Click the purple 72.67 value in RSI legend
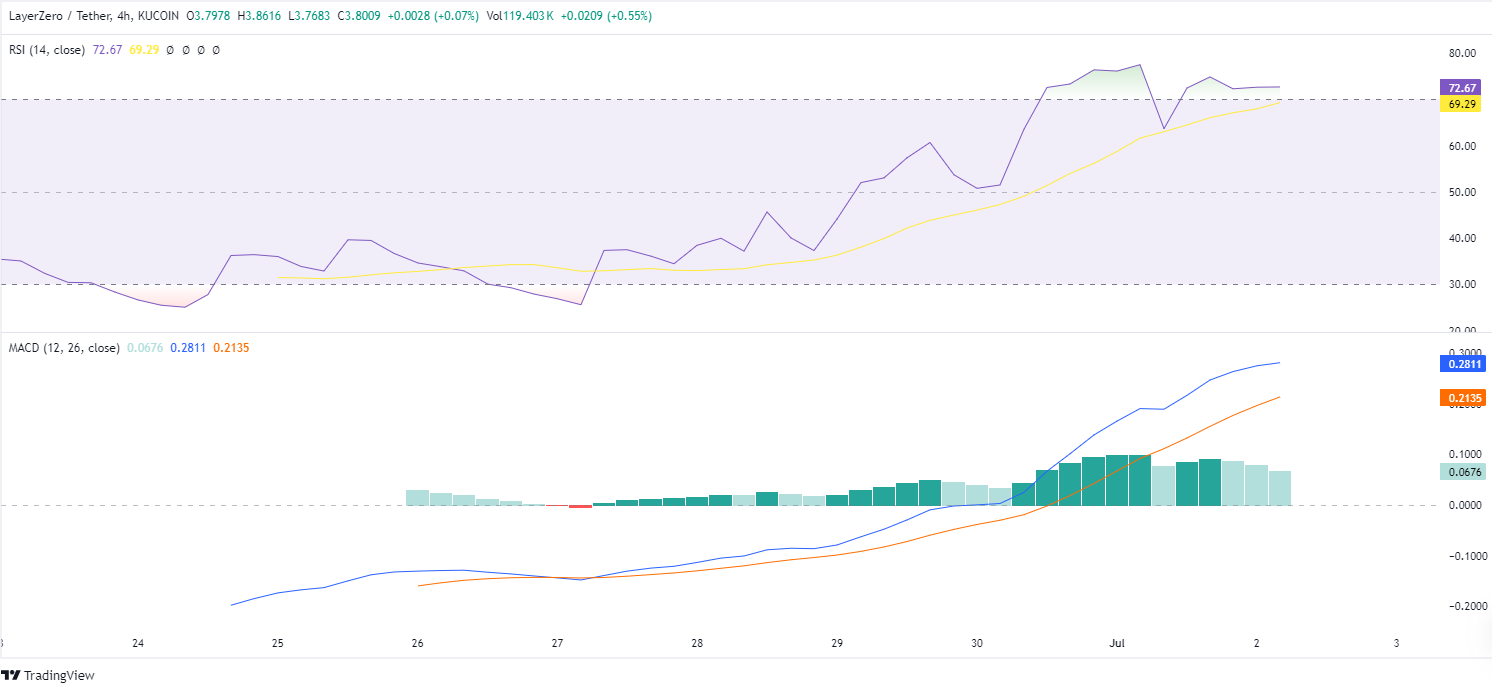 coord(107,49)
